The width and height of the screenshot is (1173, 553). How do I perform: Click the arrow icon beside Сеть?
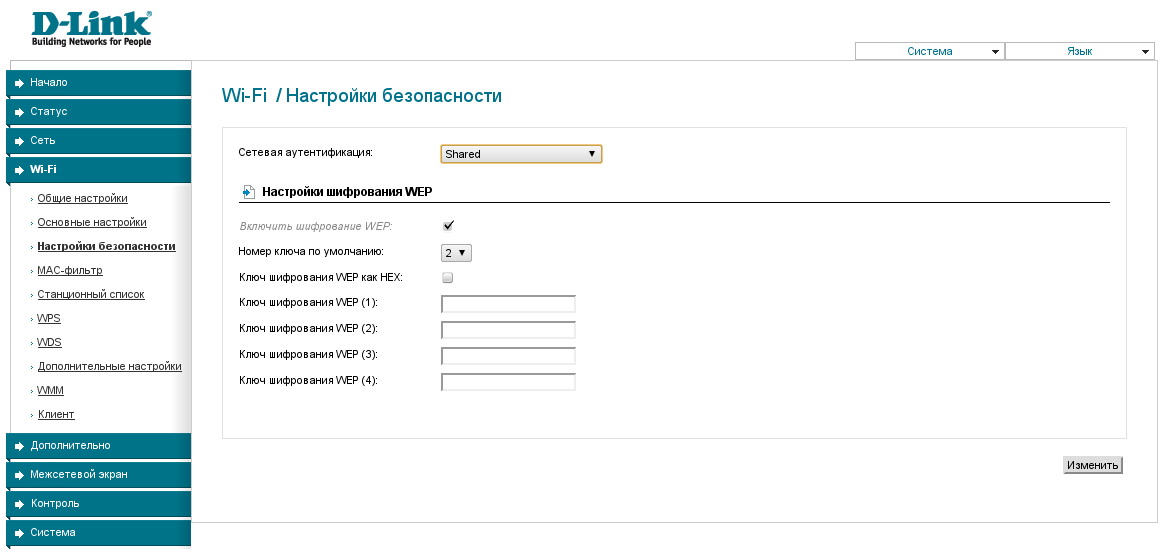19,141
